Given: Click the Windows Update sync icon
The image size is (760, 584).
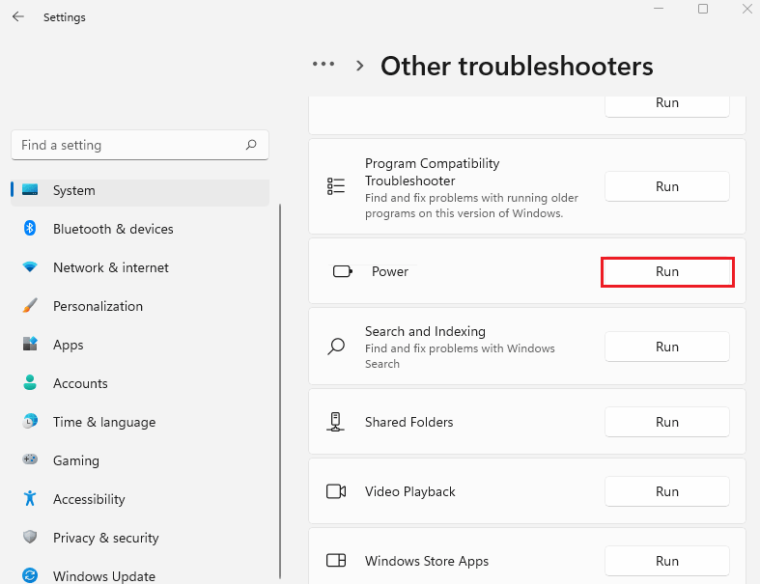Looking at the screenshot, I should [30, 575].
